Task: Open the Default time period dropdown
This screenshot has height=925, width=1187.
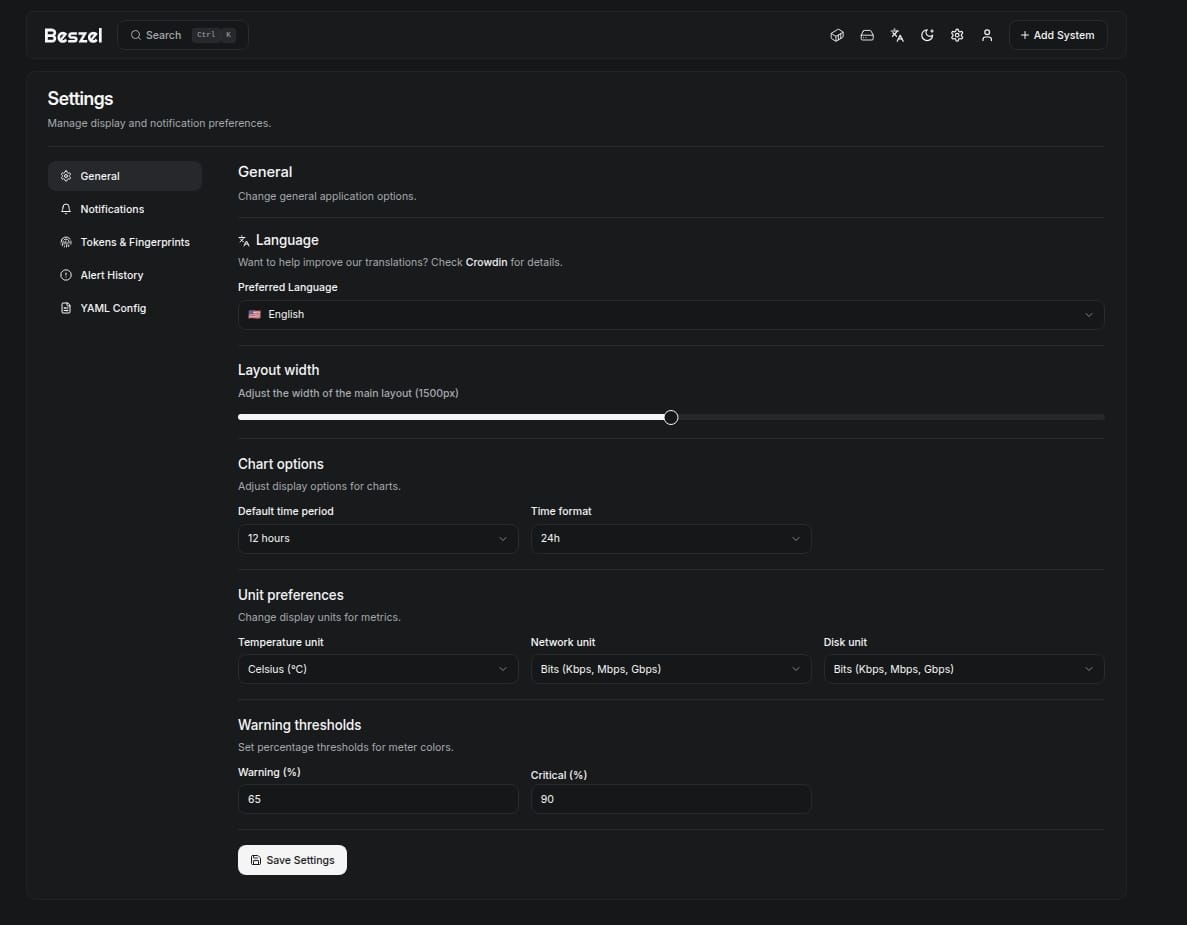Action: point(377,538)
